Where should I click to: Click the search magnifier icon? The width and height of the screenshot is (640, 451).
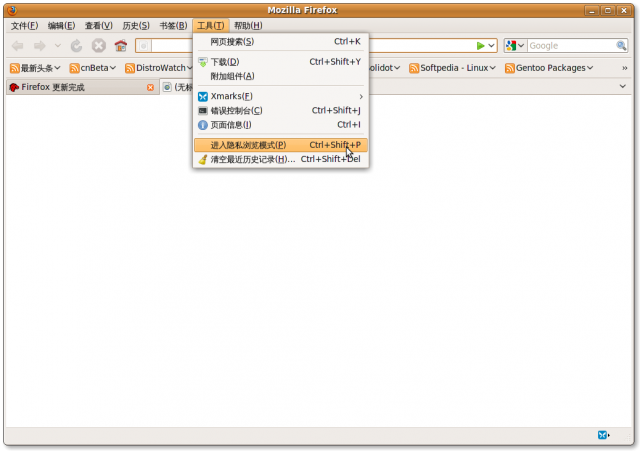[x=621, y=46]
